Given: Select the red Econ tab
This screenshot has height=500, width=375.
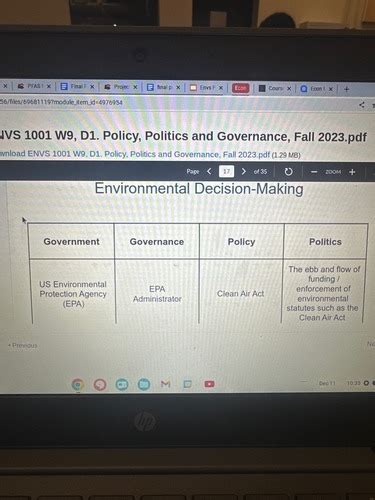Looking at the screenshot, I should click(x=240, y=88).
